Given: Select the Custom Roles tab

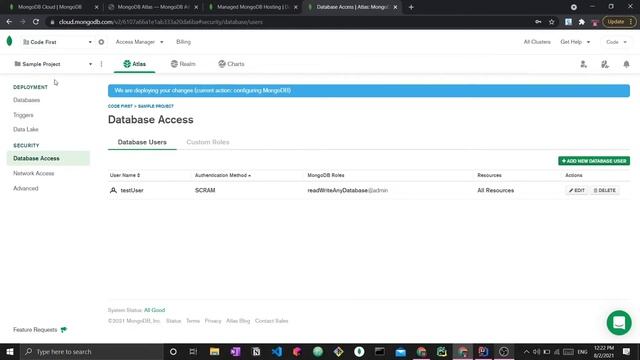Looking at the screenshot, I should tap(208, 142).
